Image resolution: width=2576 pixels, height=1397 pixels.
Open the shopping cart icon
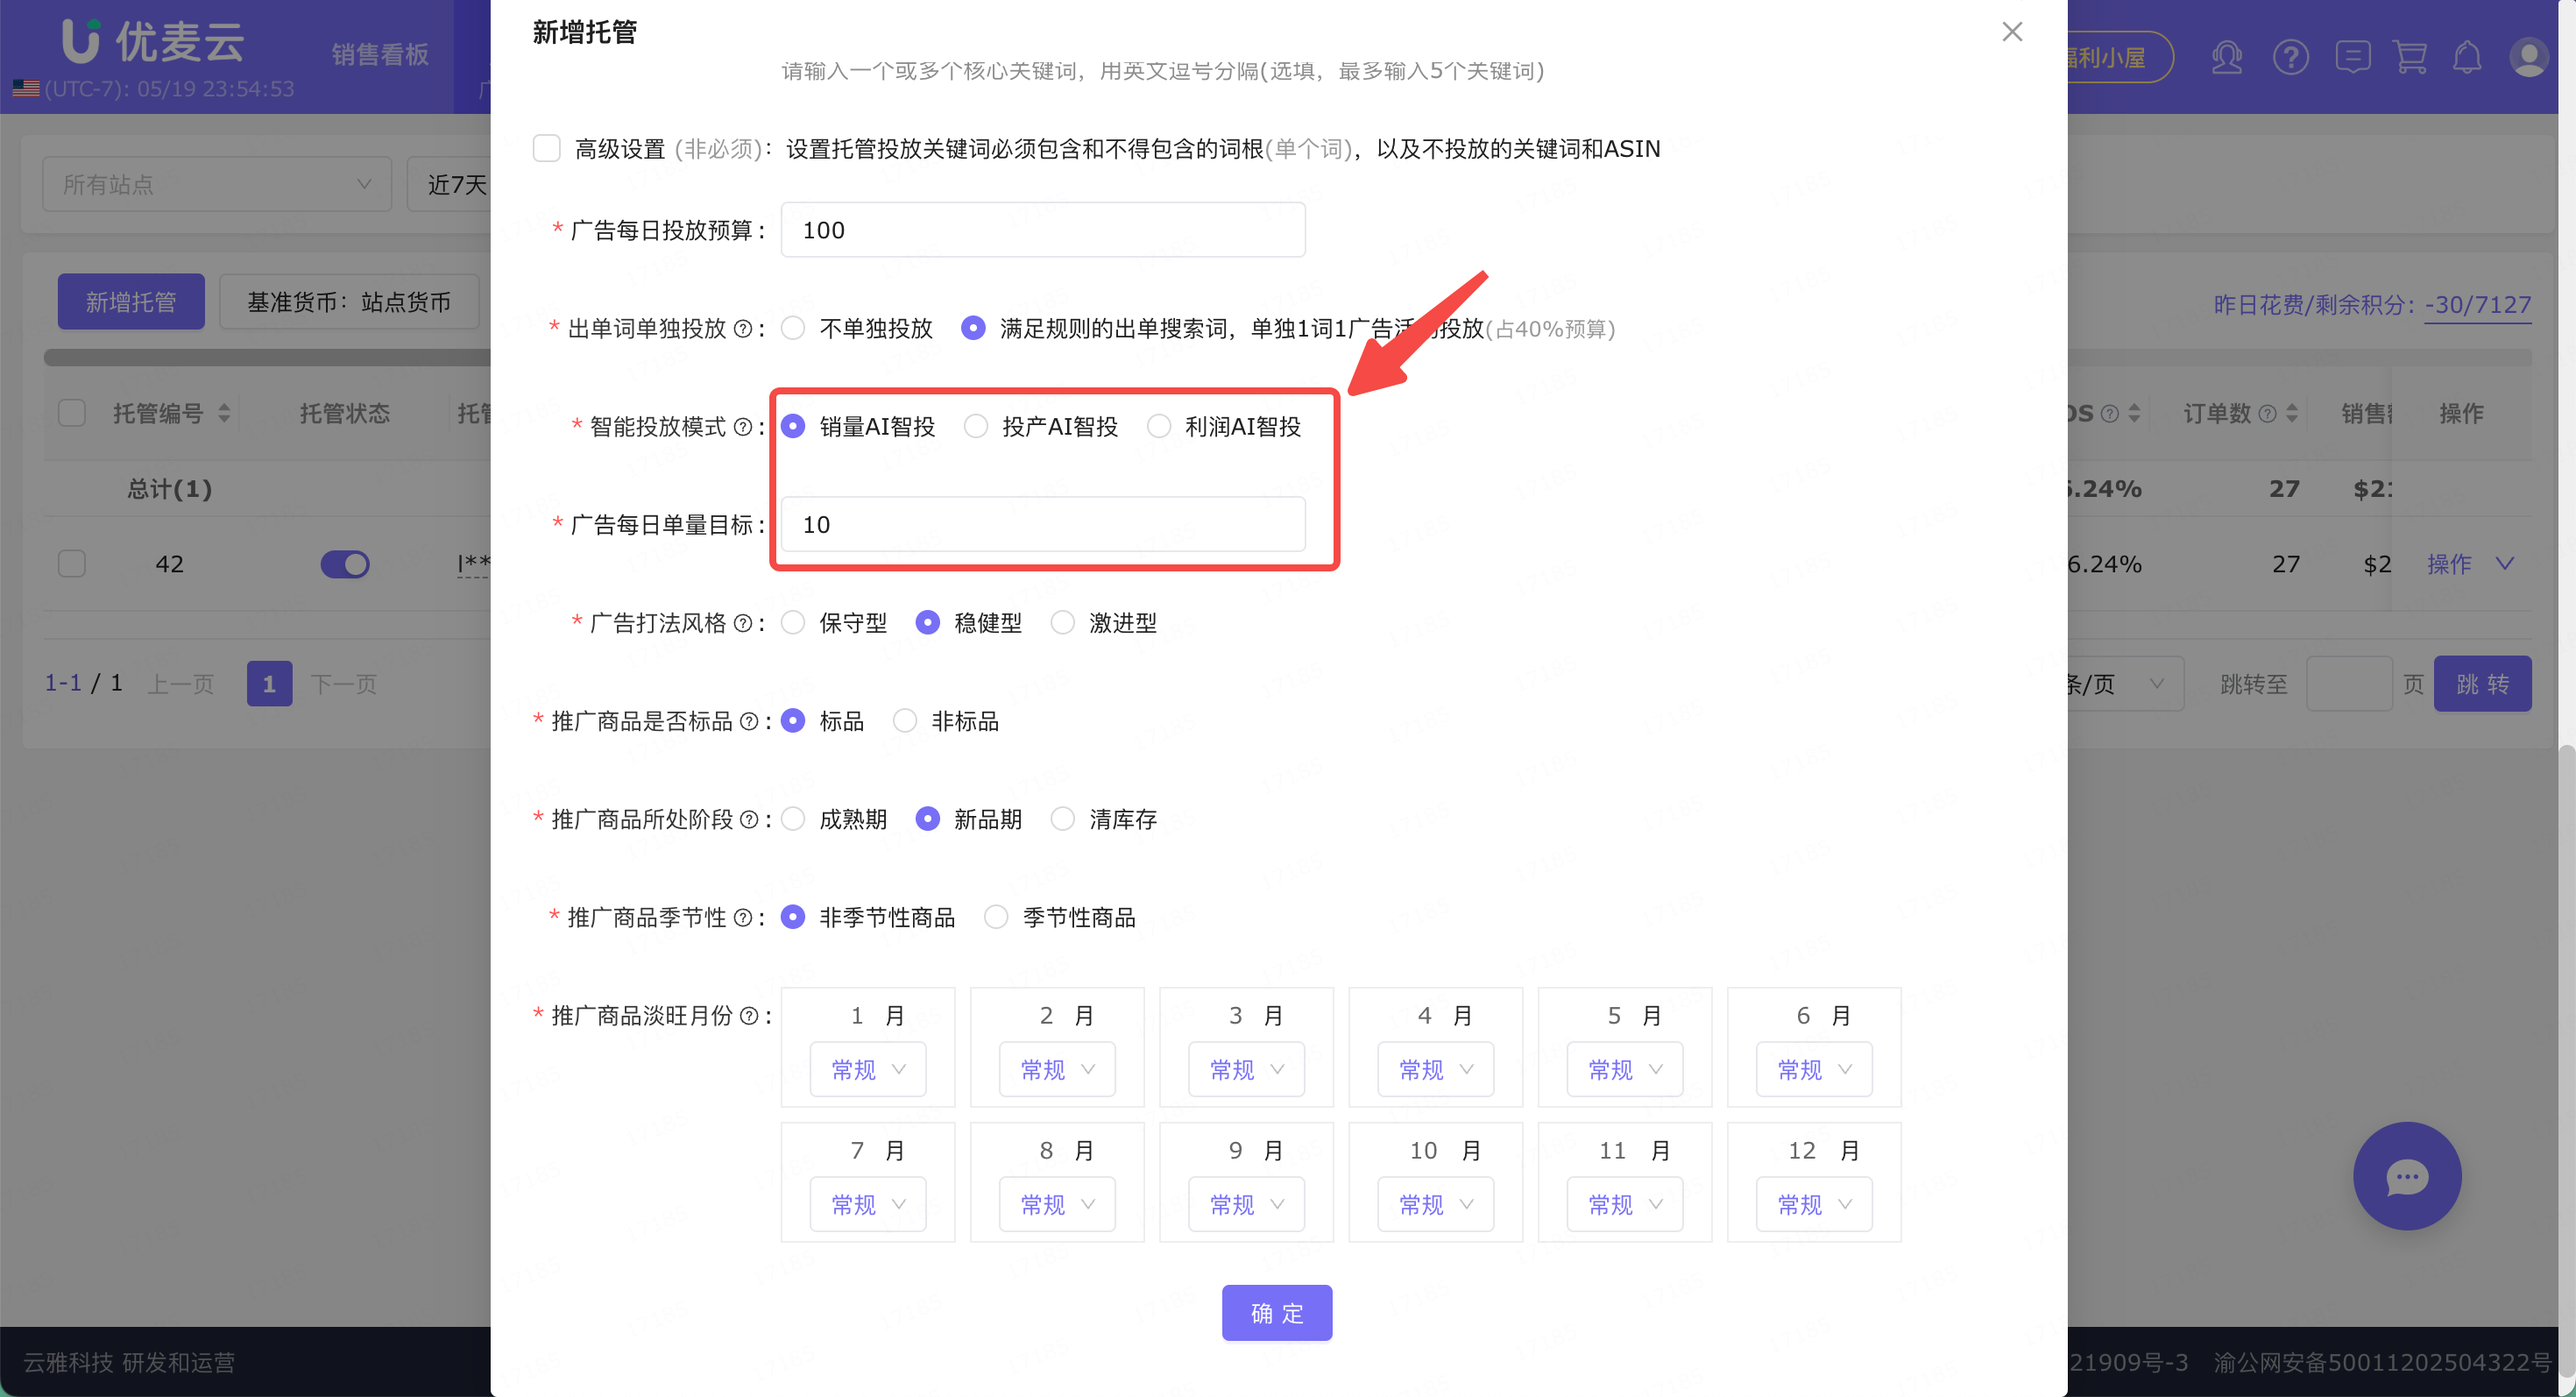pyautogui.click(x=2410, y=57)
